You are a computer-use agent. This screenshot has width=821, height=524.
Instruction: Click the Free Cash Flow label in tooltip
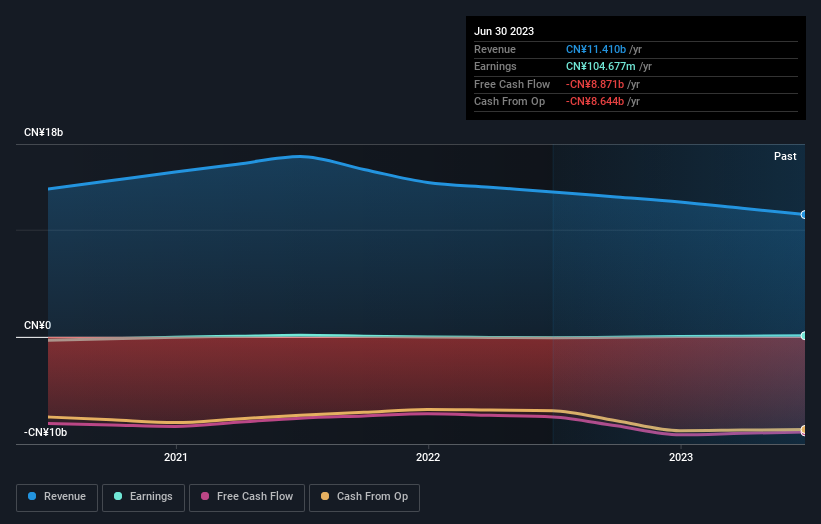(512, 84)
